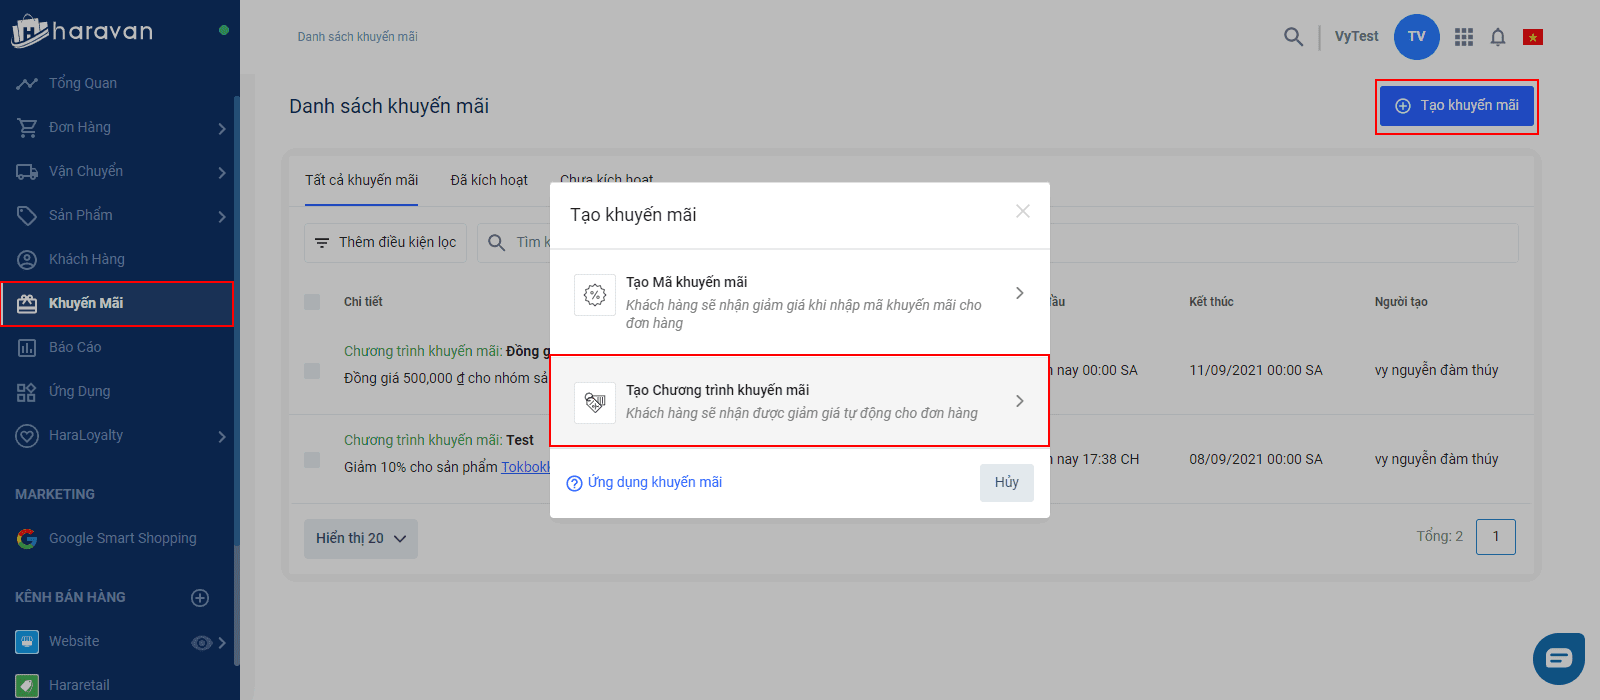Expand the HaraLoyalty submenu arrow

click(222, 436)
